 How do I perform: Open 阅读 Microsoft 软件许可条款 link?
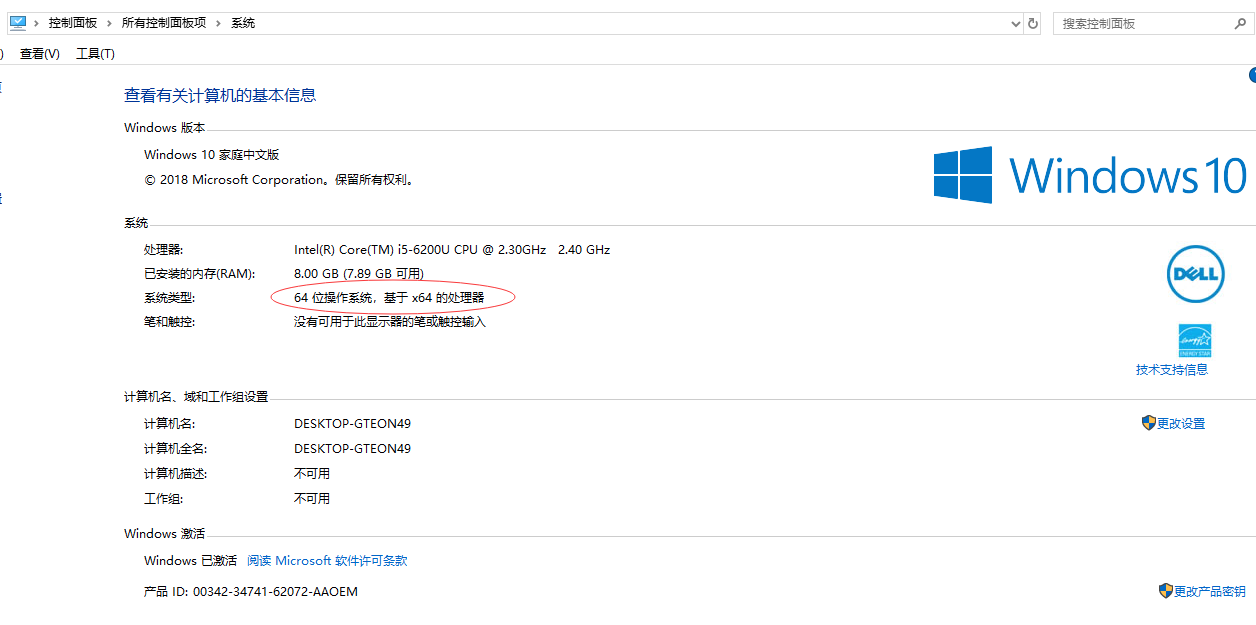[327, 561]
